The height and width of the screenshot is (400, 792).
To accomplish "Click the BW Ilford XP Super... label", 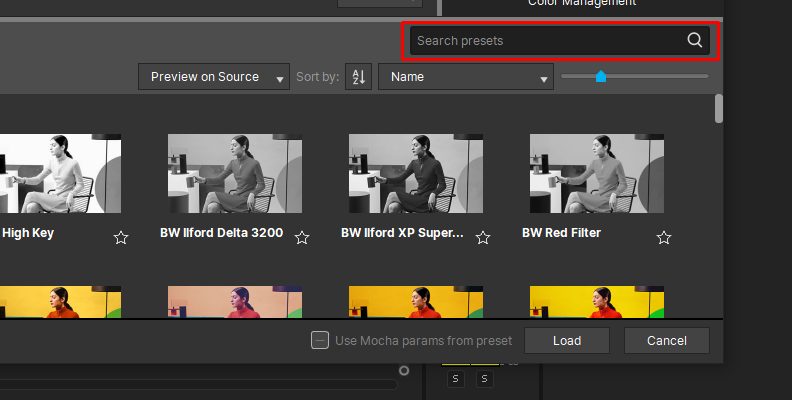I will point(402,233).
